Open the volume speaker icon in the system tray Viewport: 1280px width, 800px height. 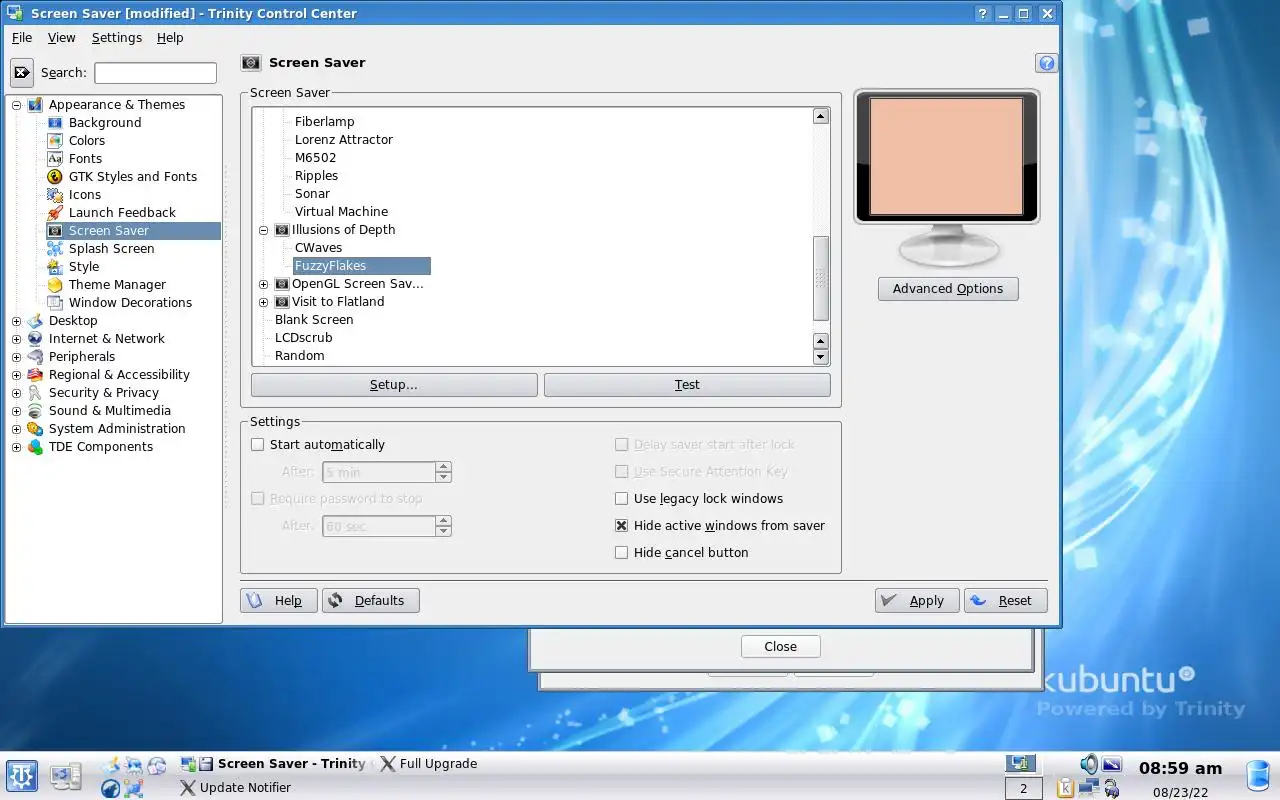pyautogui.click(x=1089, y=764)
